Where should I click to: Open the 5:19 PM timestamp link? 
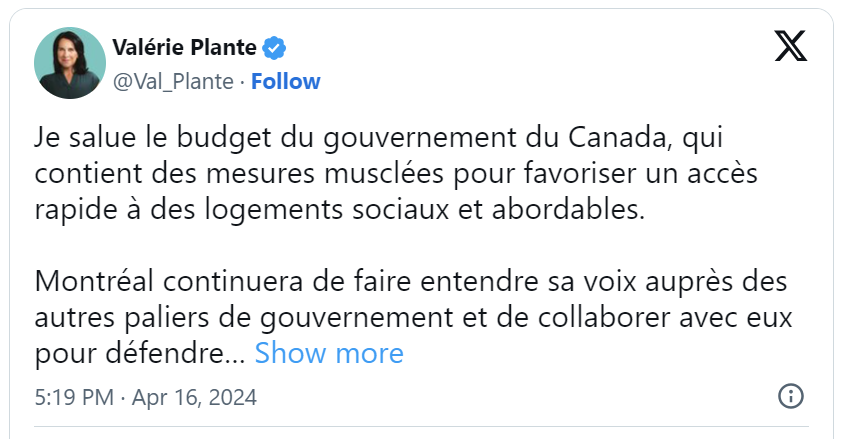(x=74, y=398)
